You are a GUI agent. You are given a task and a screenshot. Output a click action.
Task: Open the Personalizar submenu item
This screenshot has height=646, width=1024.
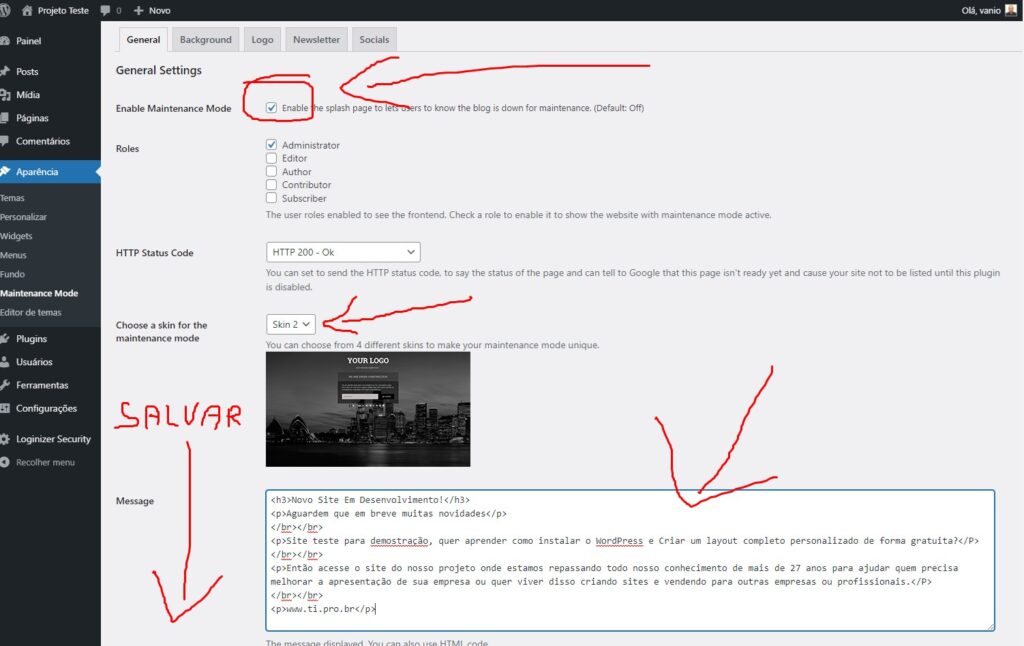[x=24, y=217]
